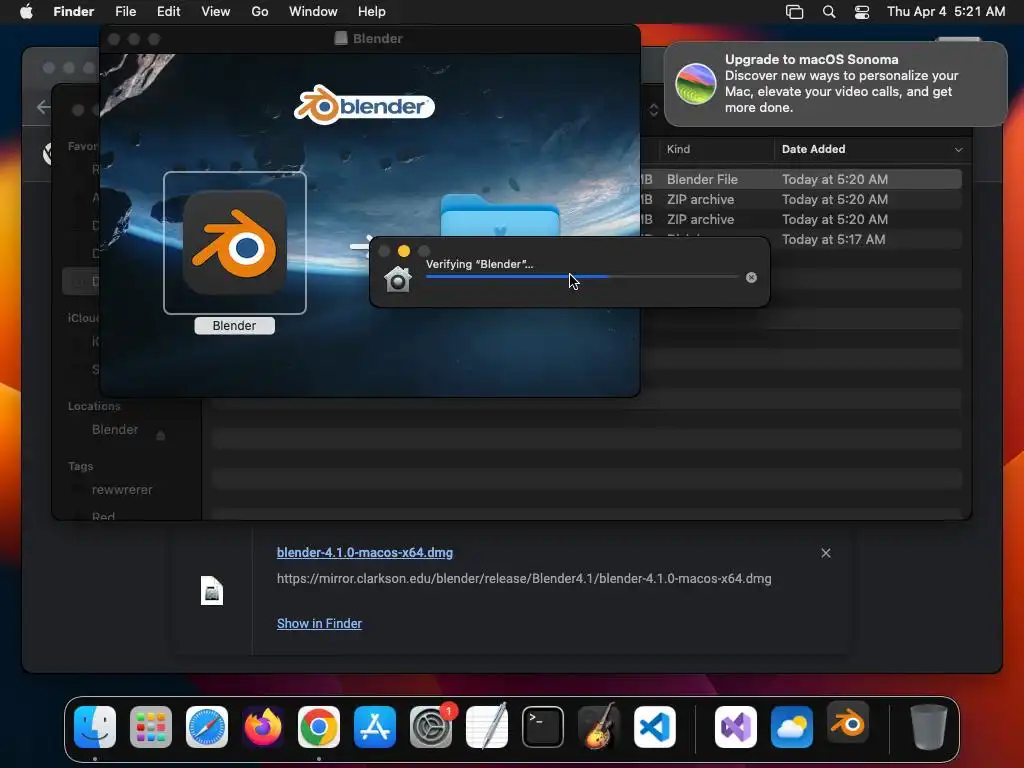Dismiss the download item with X
Screen dimensions: 1024x768
826,553
